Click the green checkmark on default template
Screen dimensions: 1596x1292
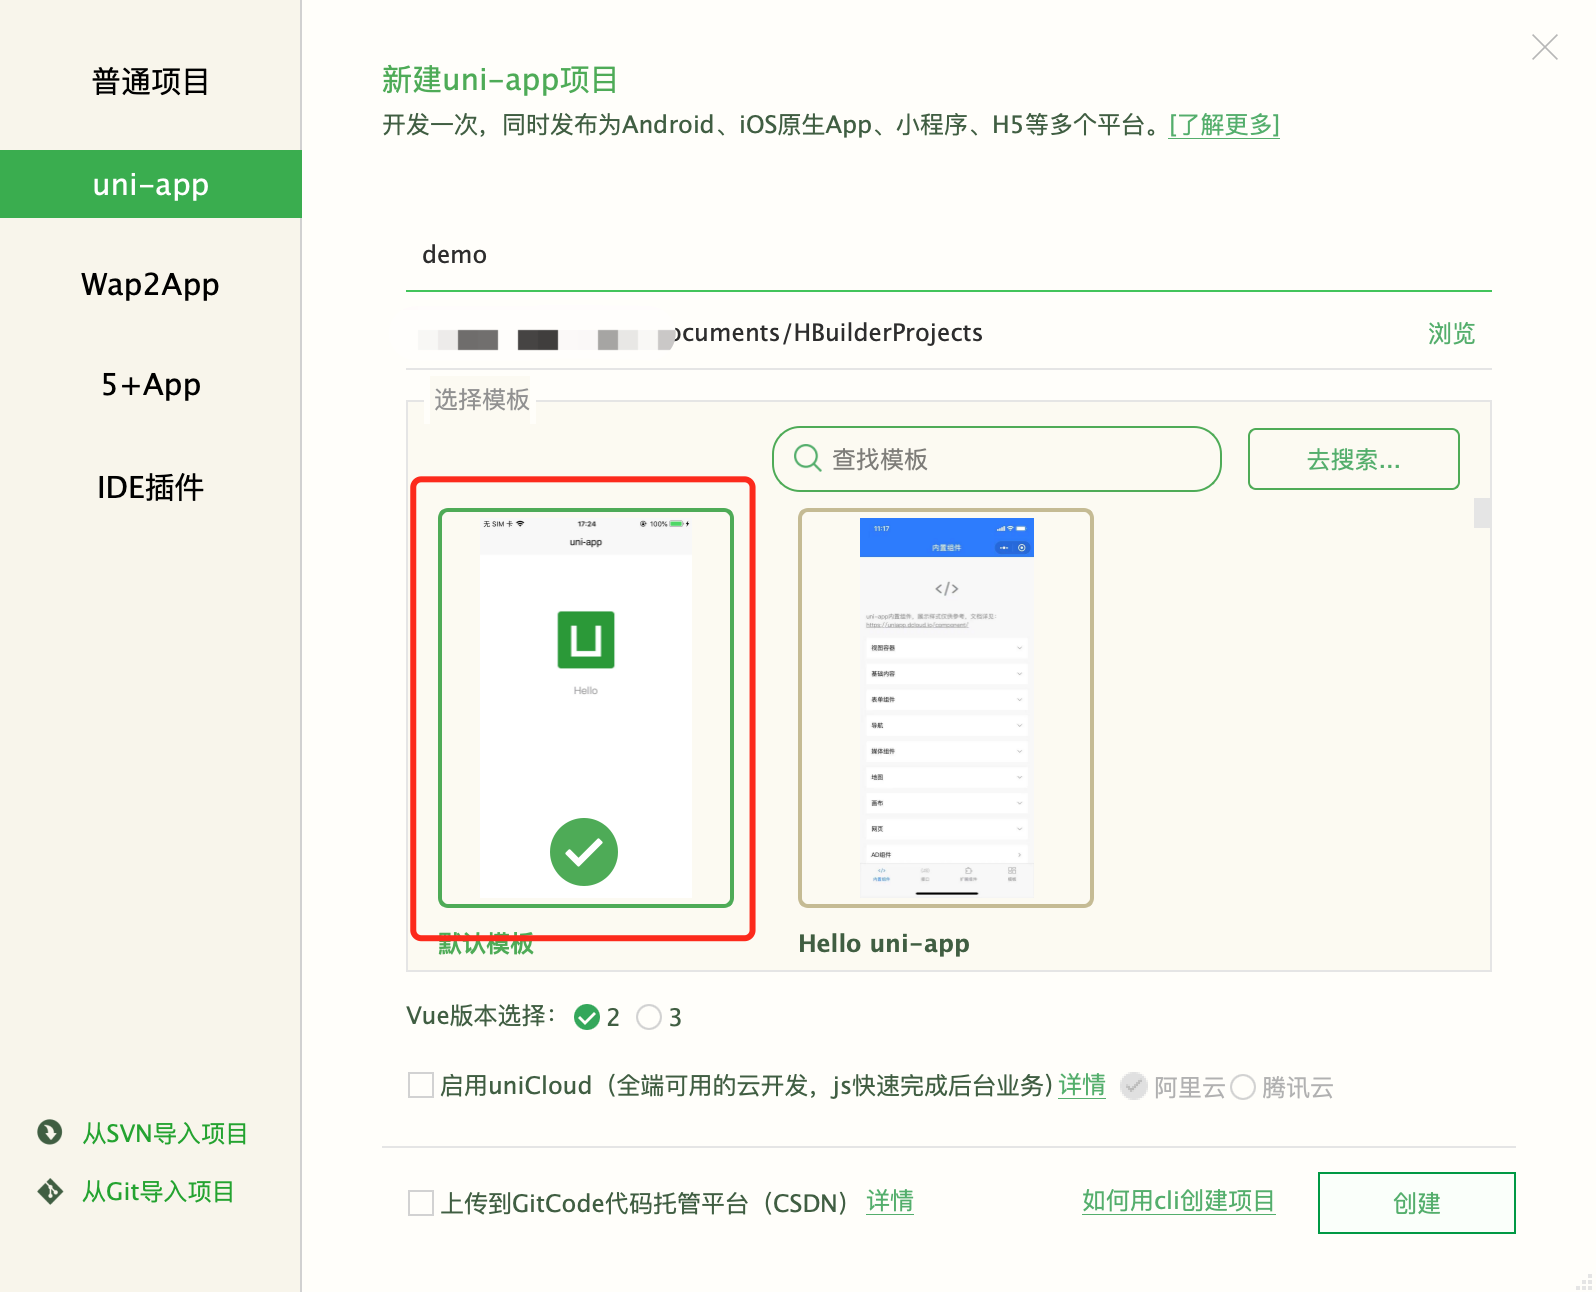tap(584, 852)
